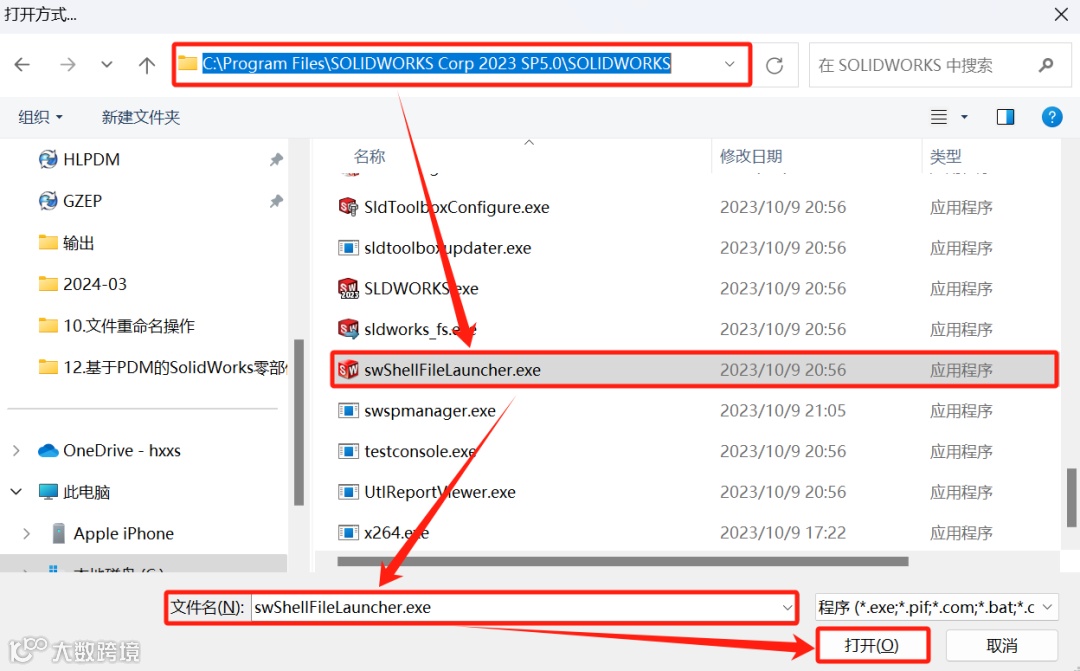Click the 打开(O) button
This screenshot has height=671, width=1080.
tap(872, 646)
